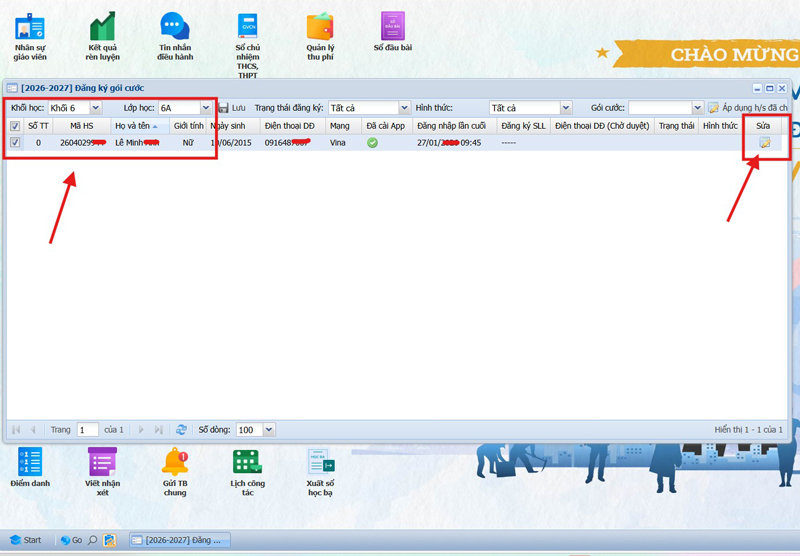800x556 pixels.
Task: Click Áp dụng h/s đã chọn button
Action: pyautogui.click(x=748, y=108)
